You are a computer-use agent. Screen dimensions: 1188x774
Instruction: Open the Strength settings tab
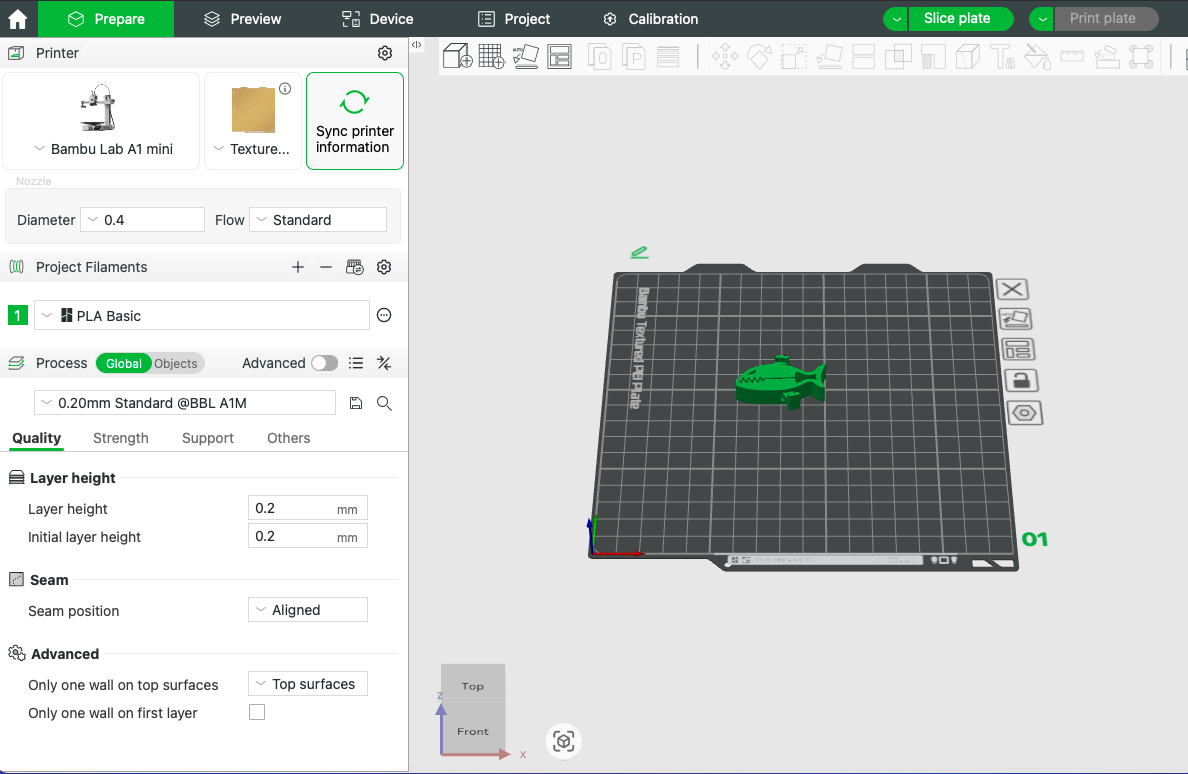click(x=120, y=438)
